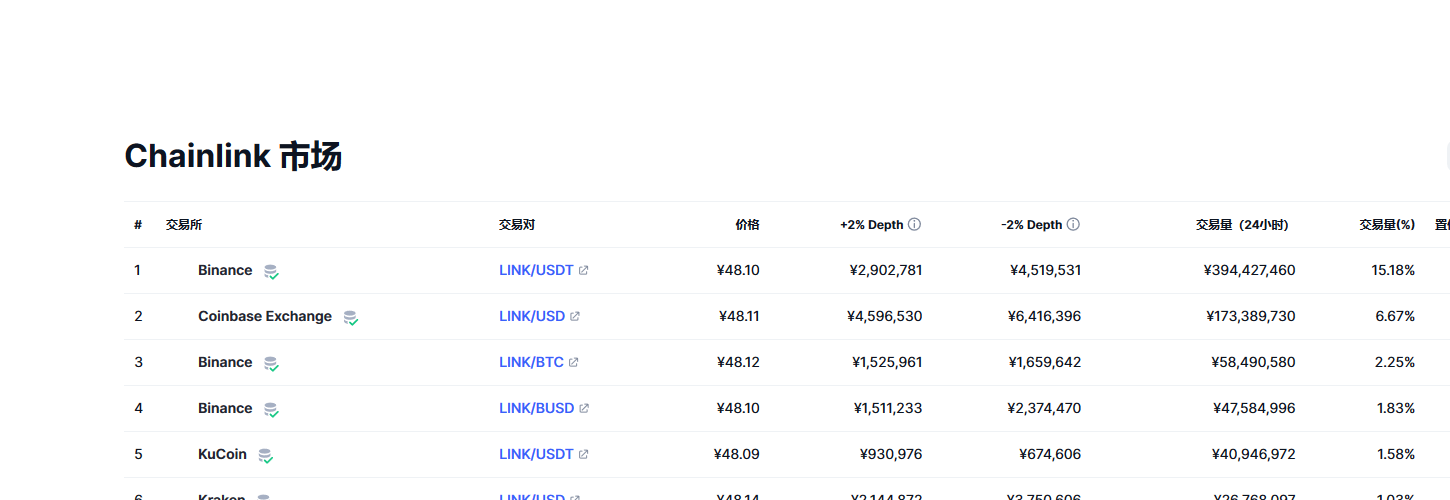The height and width of the screenshot is (500, 1450).
Task: Open the LINK/USD pair on Coinbase Exchange
Action: [x=532, y=316]
